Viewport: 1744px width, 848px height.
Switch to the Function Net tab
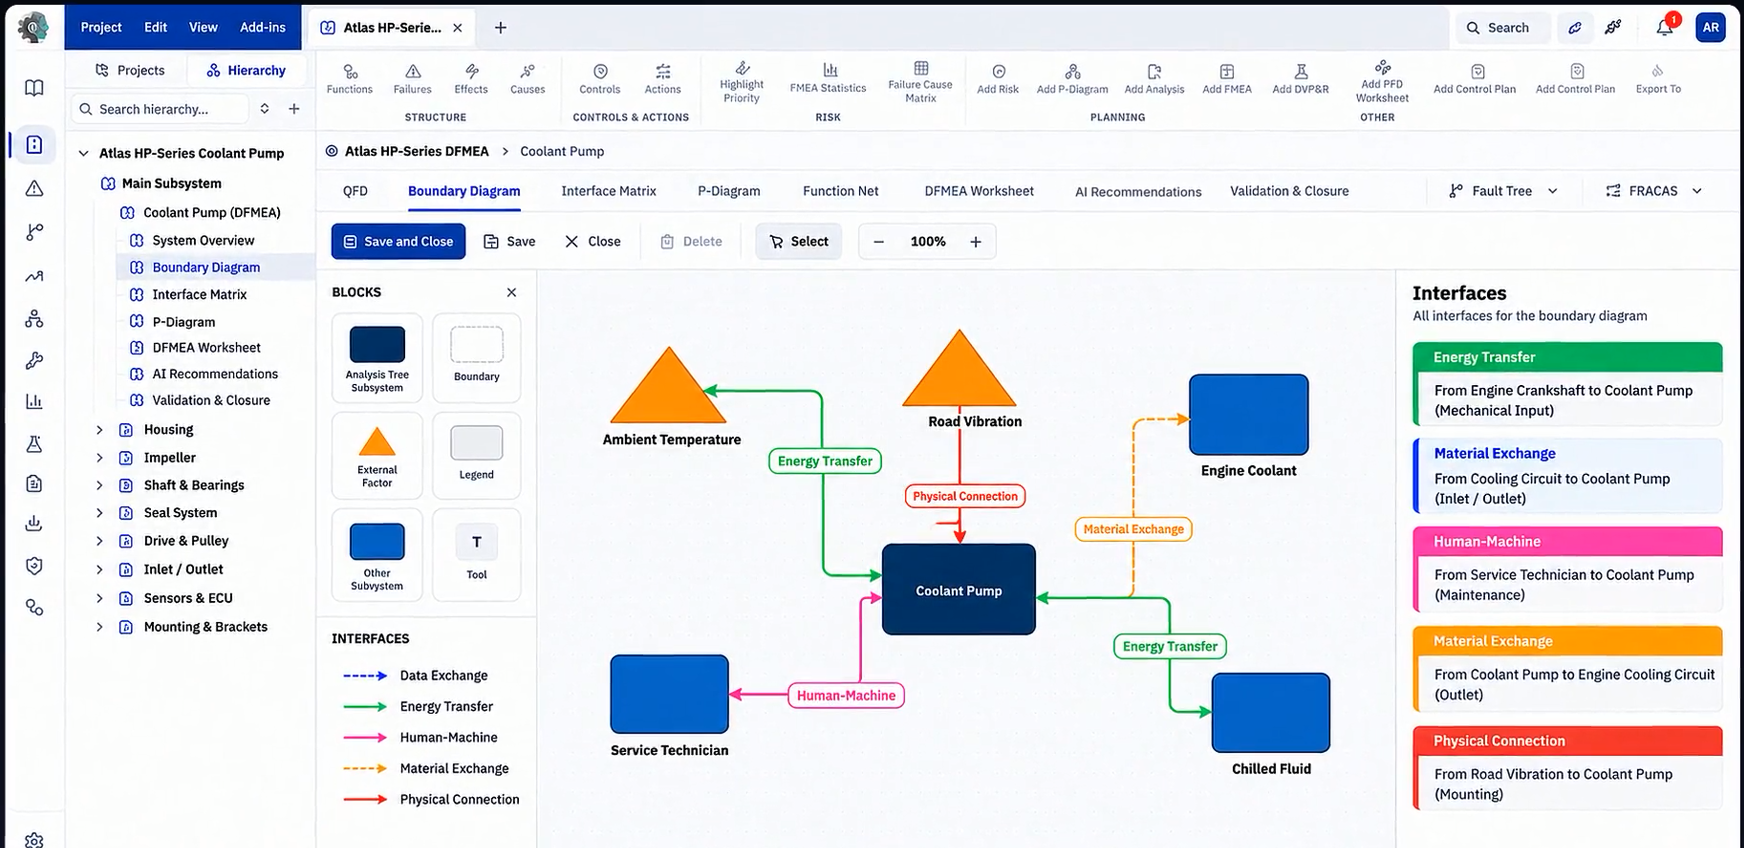tap(840, 191)
